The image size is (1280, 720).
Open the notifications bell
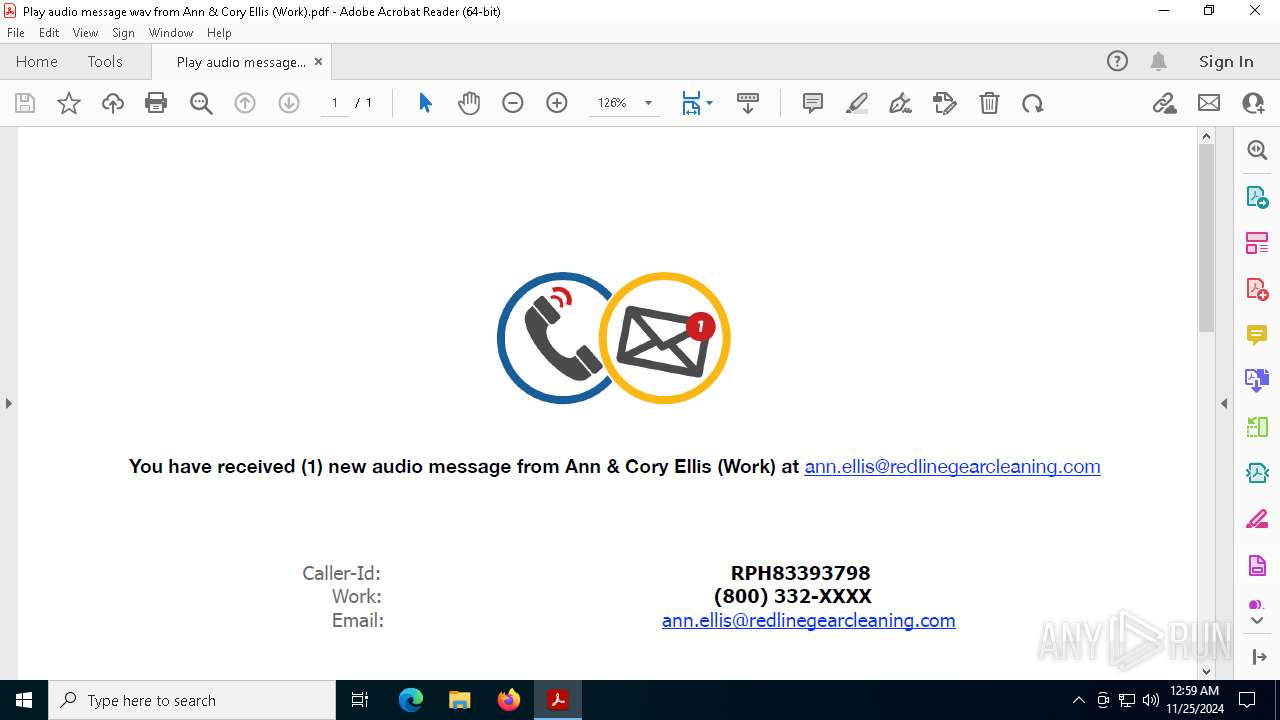tap(1159, 62)
